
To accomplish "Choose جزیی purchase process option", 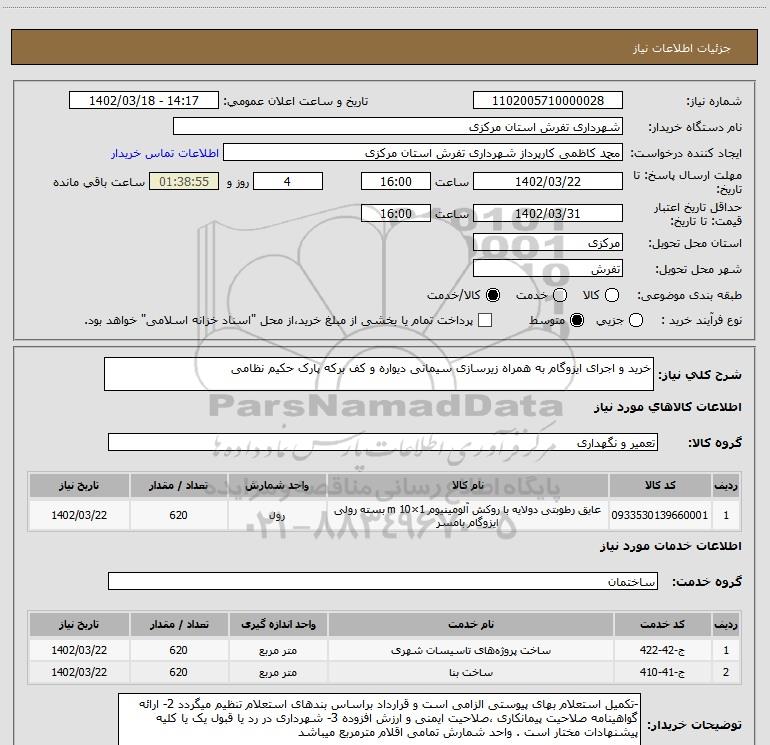I will click(636, 321).
